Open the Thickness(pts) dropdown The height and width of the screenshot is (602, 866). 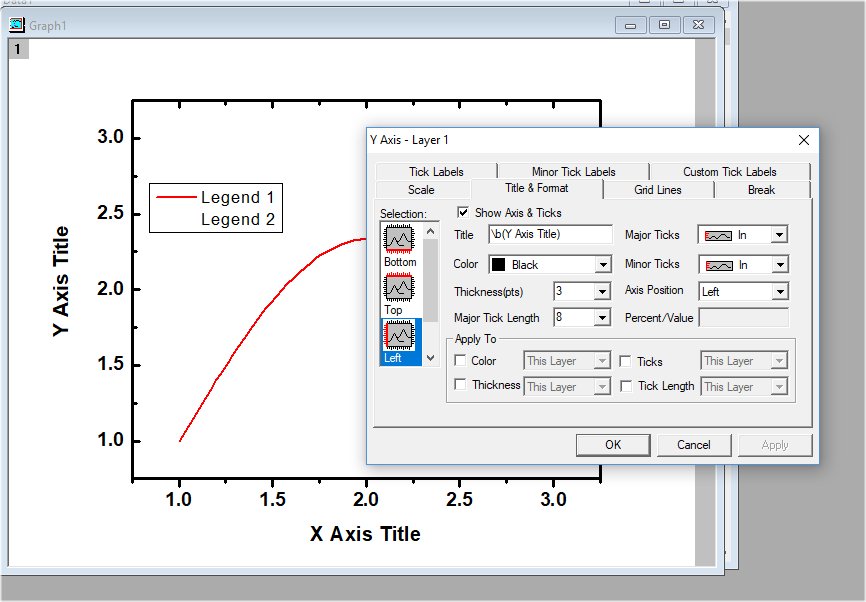click(602, 291)
